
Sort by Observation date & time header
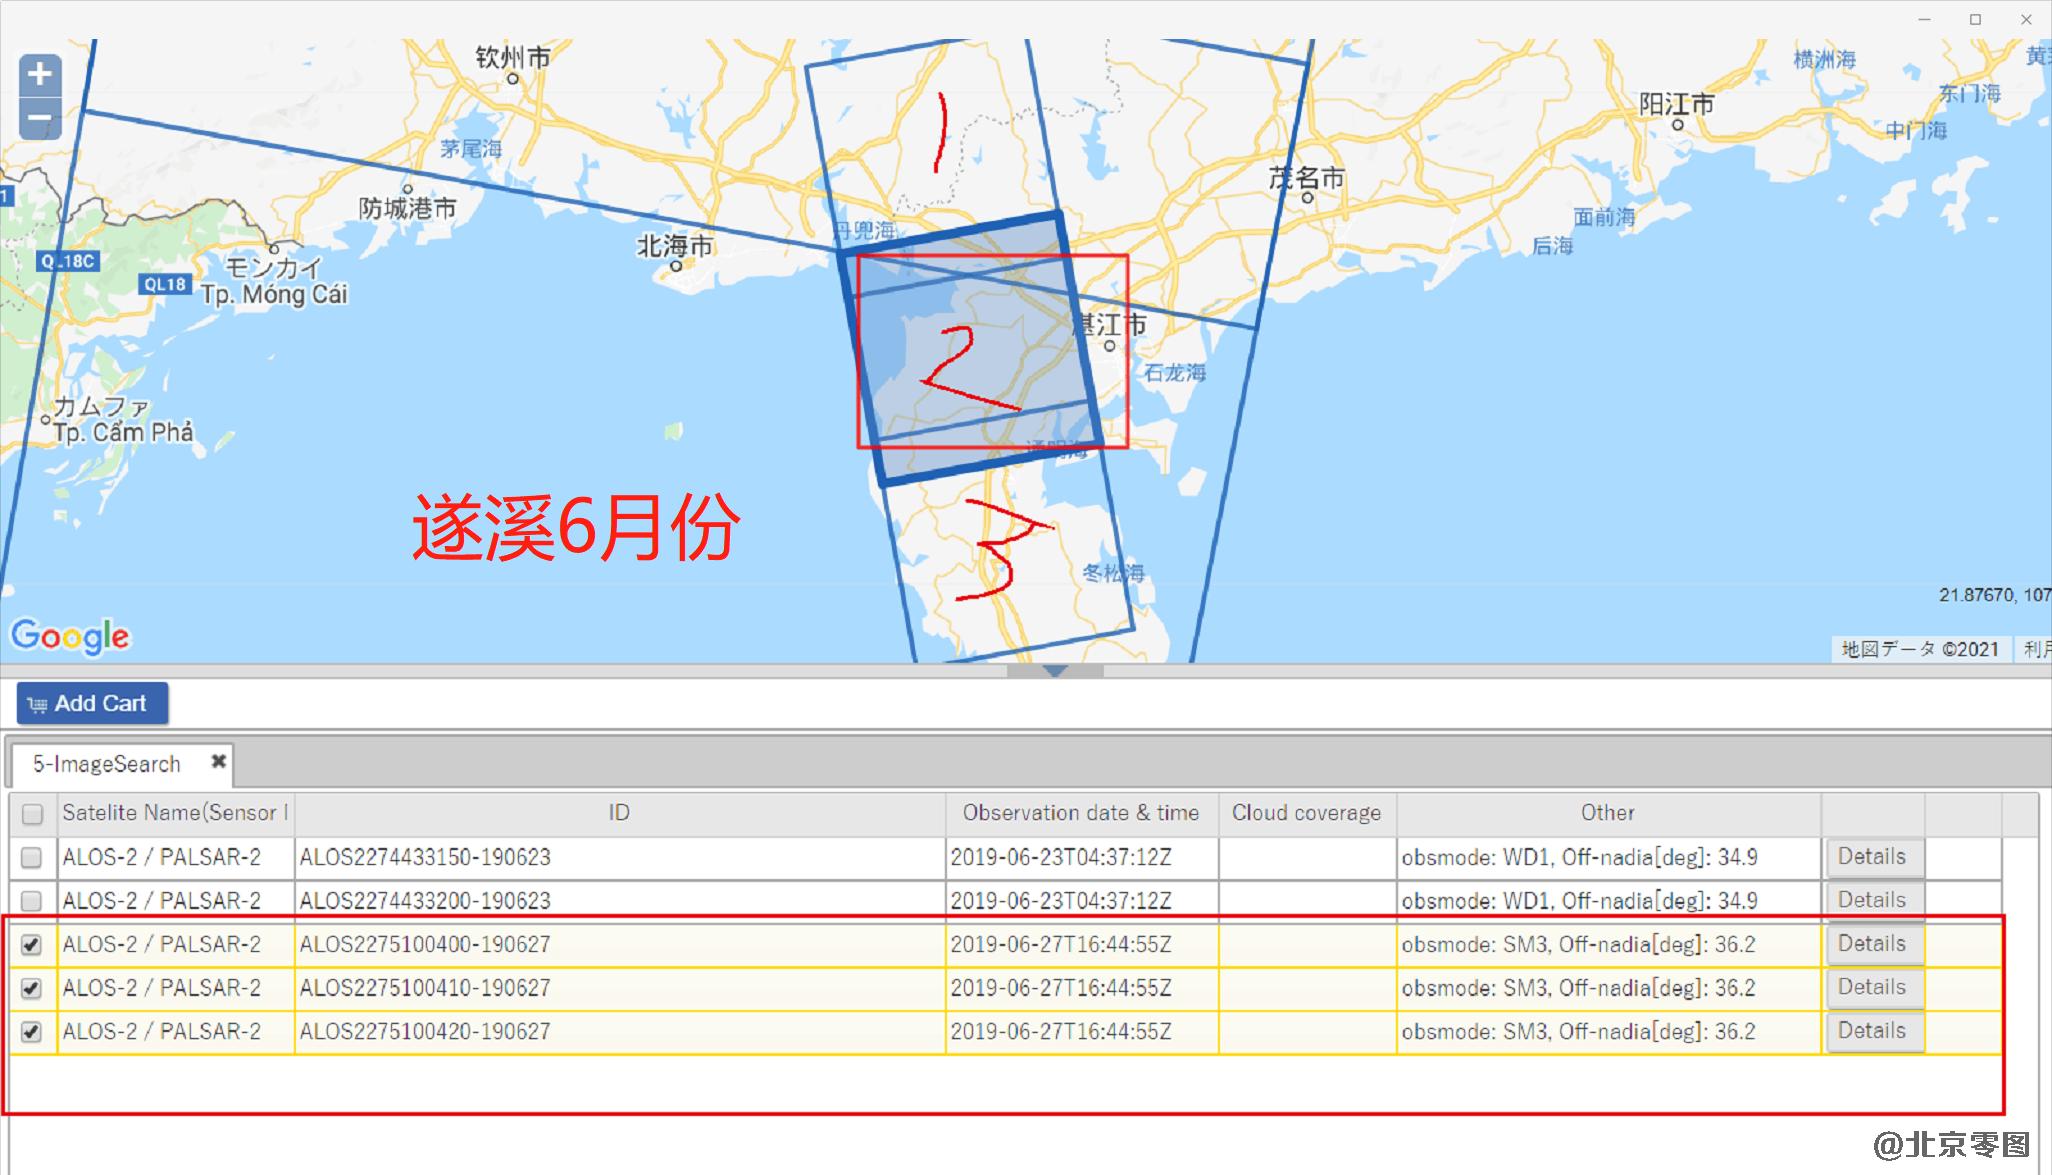(1081, 813)
